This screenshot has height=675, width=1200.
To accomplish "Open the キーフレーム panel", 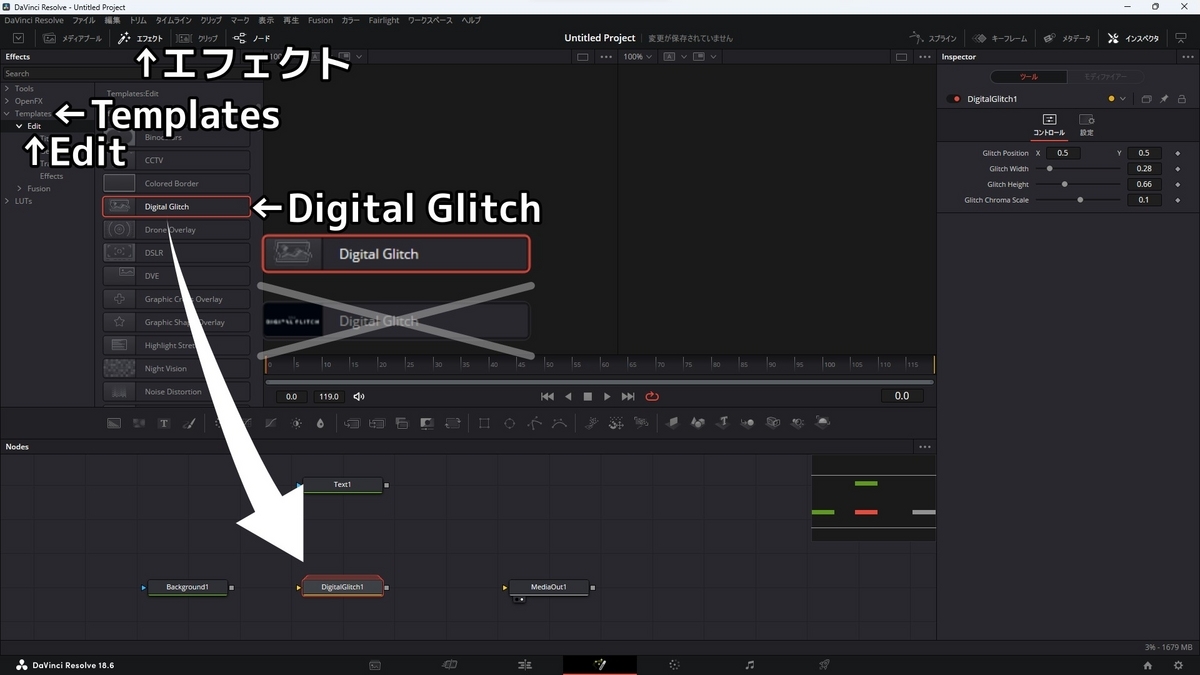I will [1000, 38].
